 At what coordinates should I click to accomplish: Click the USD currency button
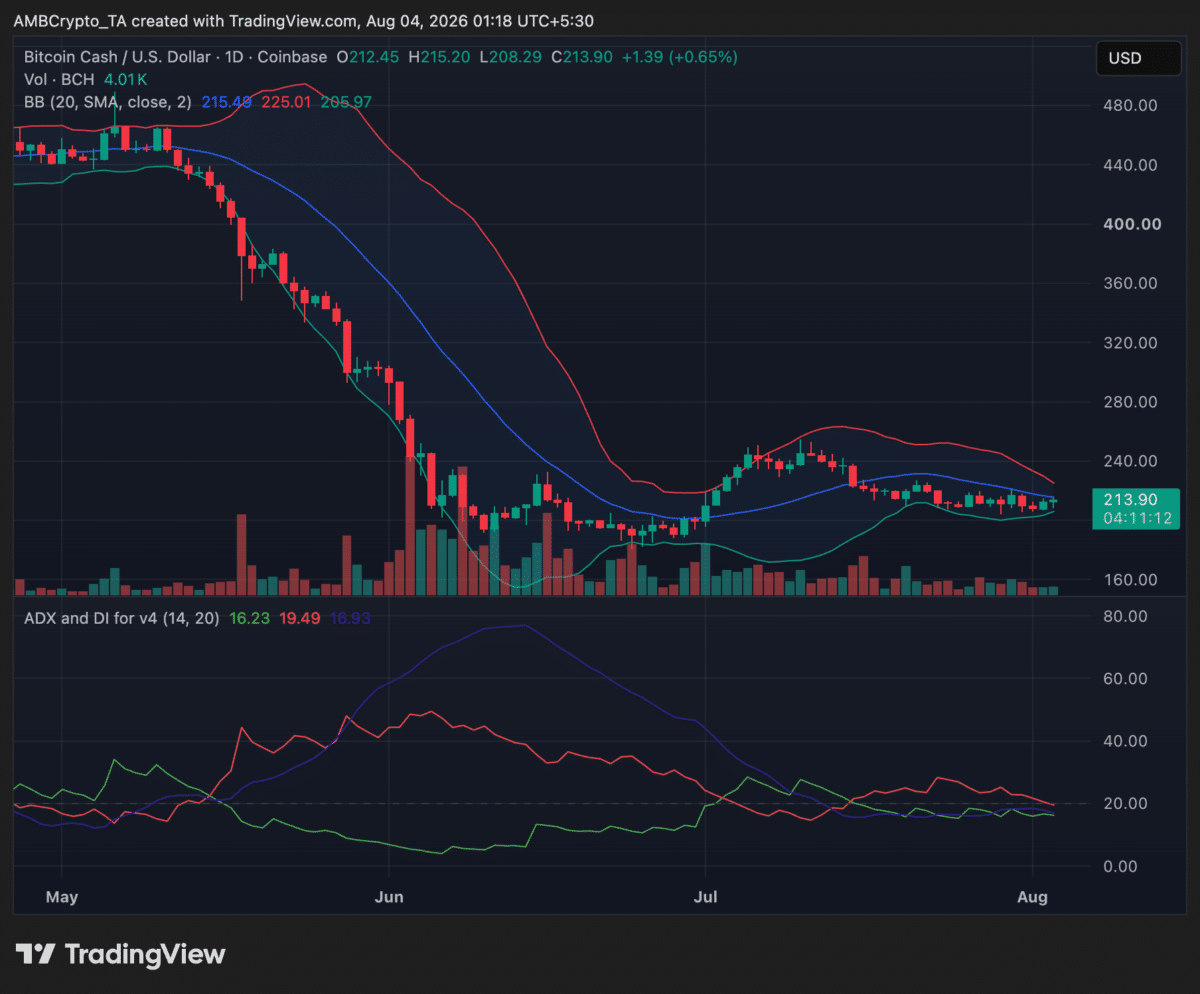[x=1138, y=59]
